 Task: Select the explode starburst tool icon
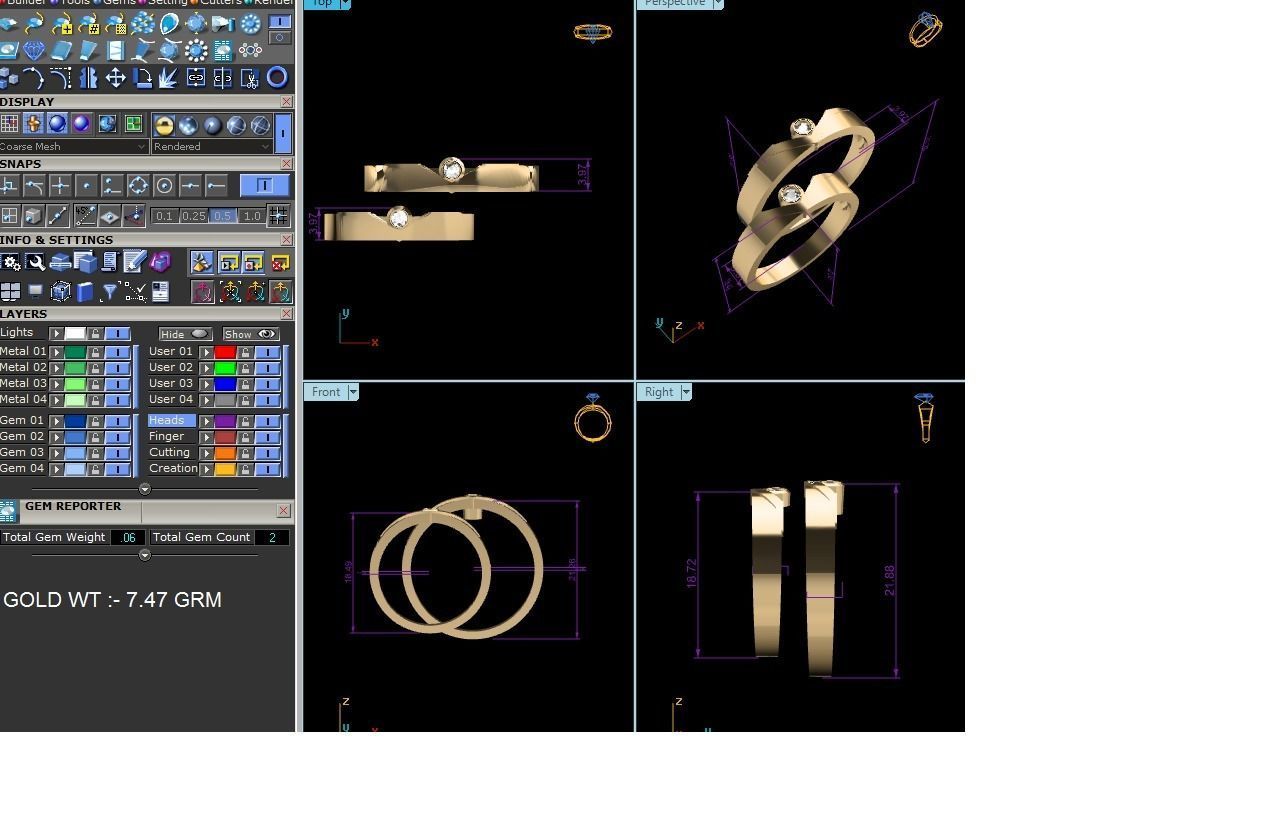coord(168,77)
